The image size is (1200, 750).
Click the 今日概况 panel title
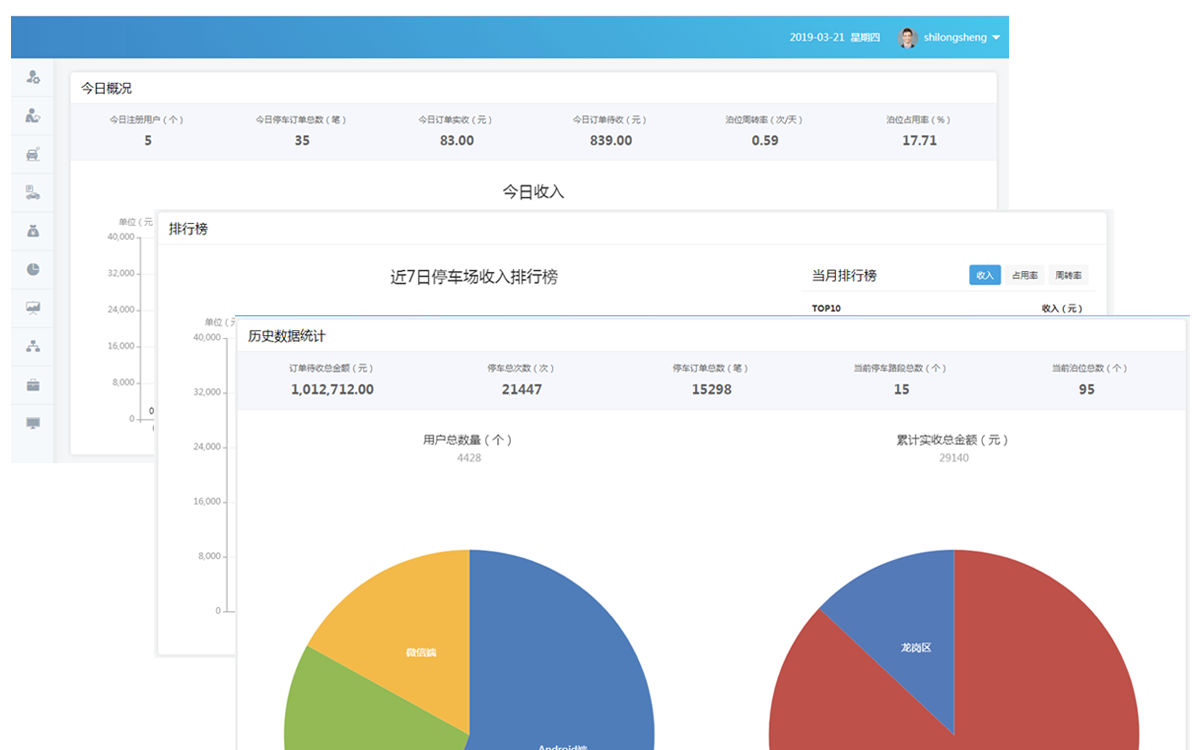(106, 88)
